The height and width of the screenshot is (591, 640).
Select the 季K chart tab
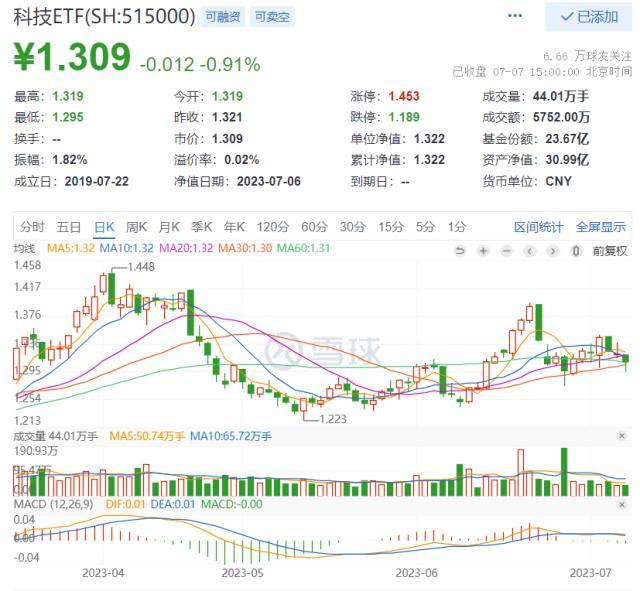click(202, 227)
